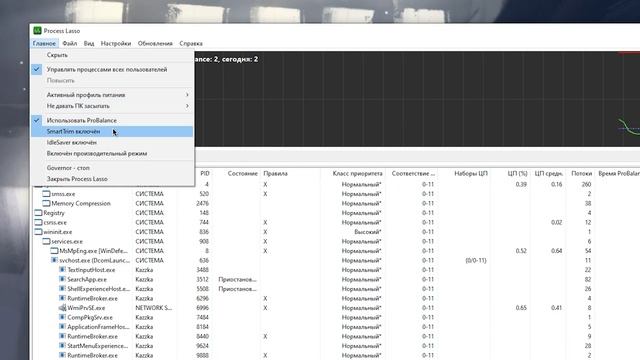Click Приостанов... state of ShellExperienceHost
The image size is (640, 360).
(x=237, y=289)
